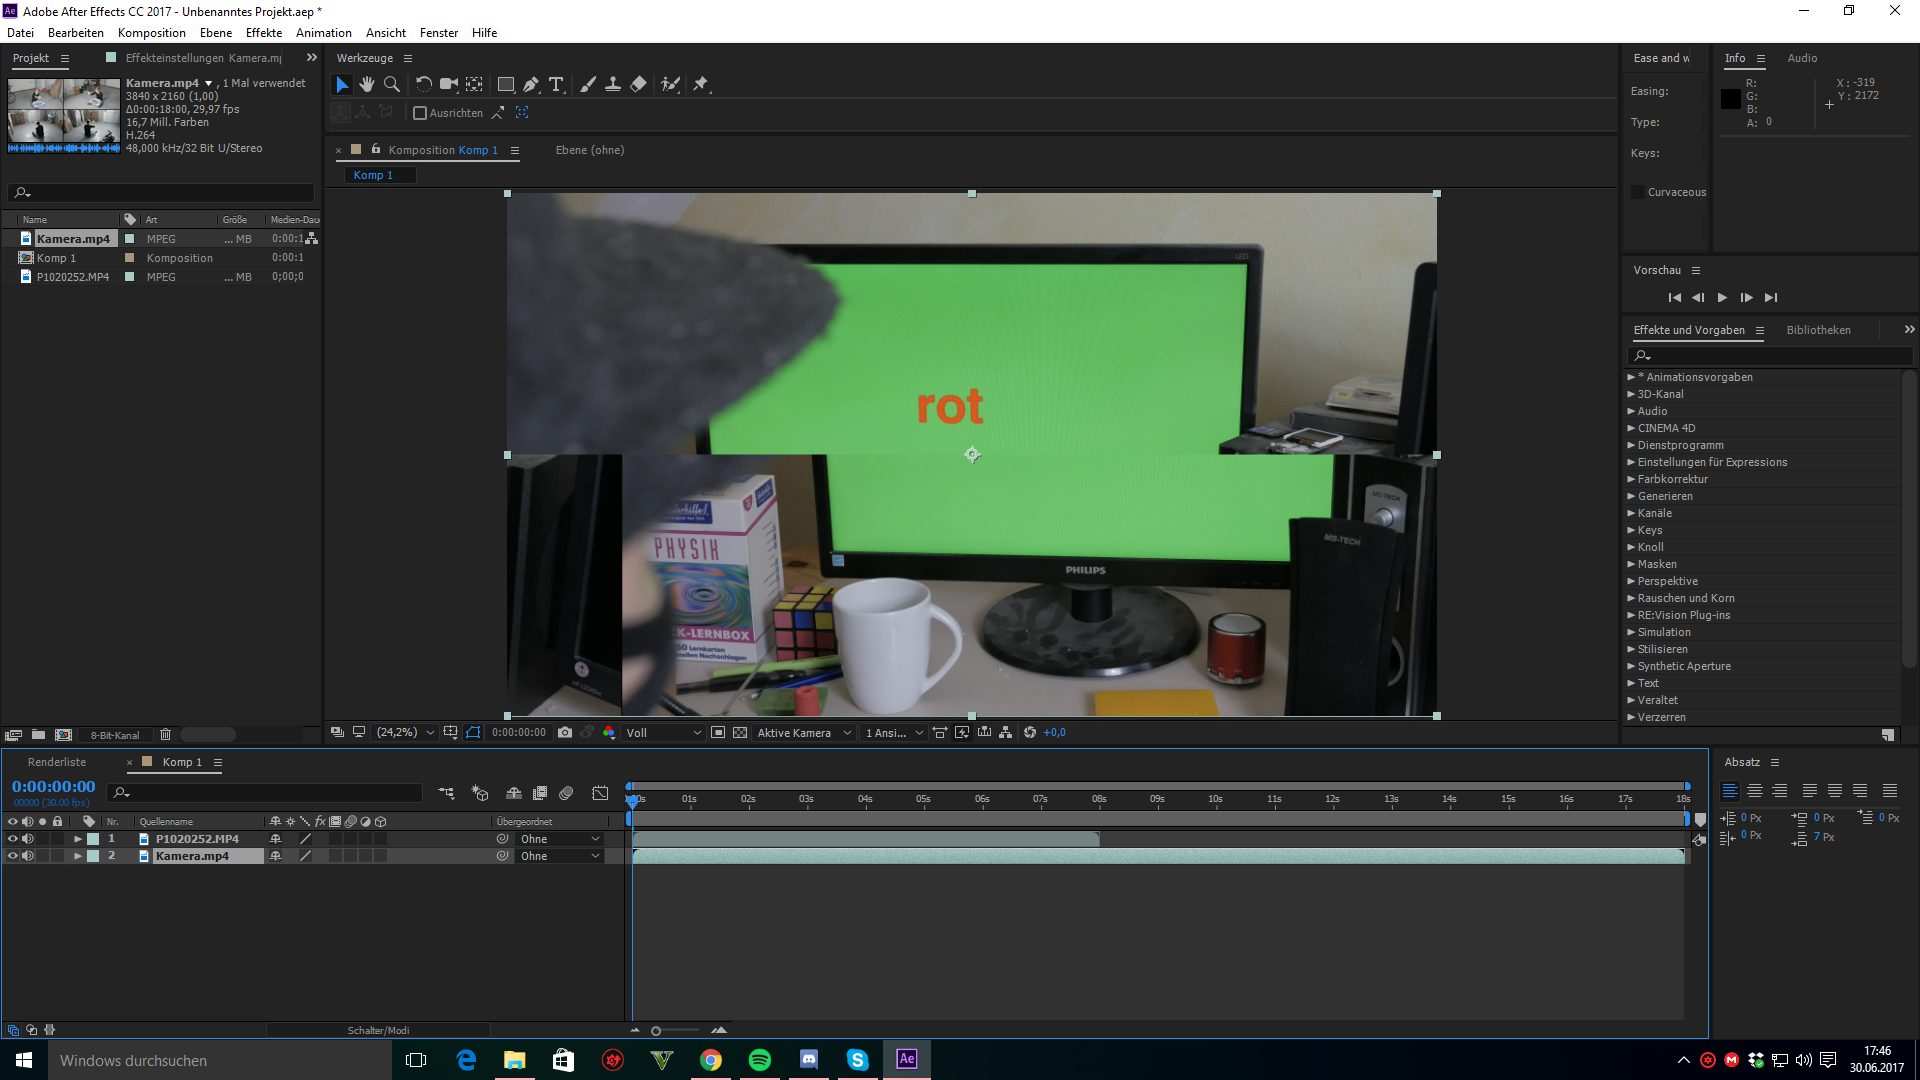1920x1080 pixels.
Task: Select the Pen tool
Action: 531,85
